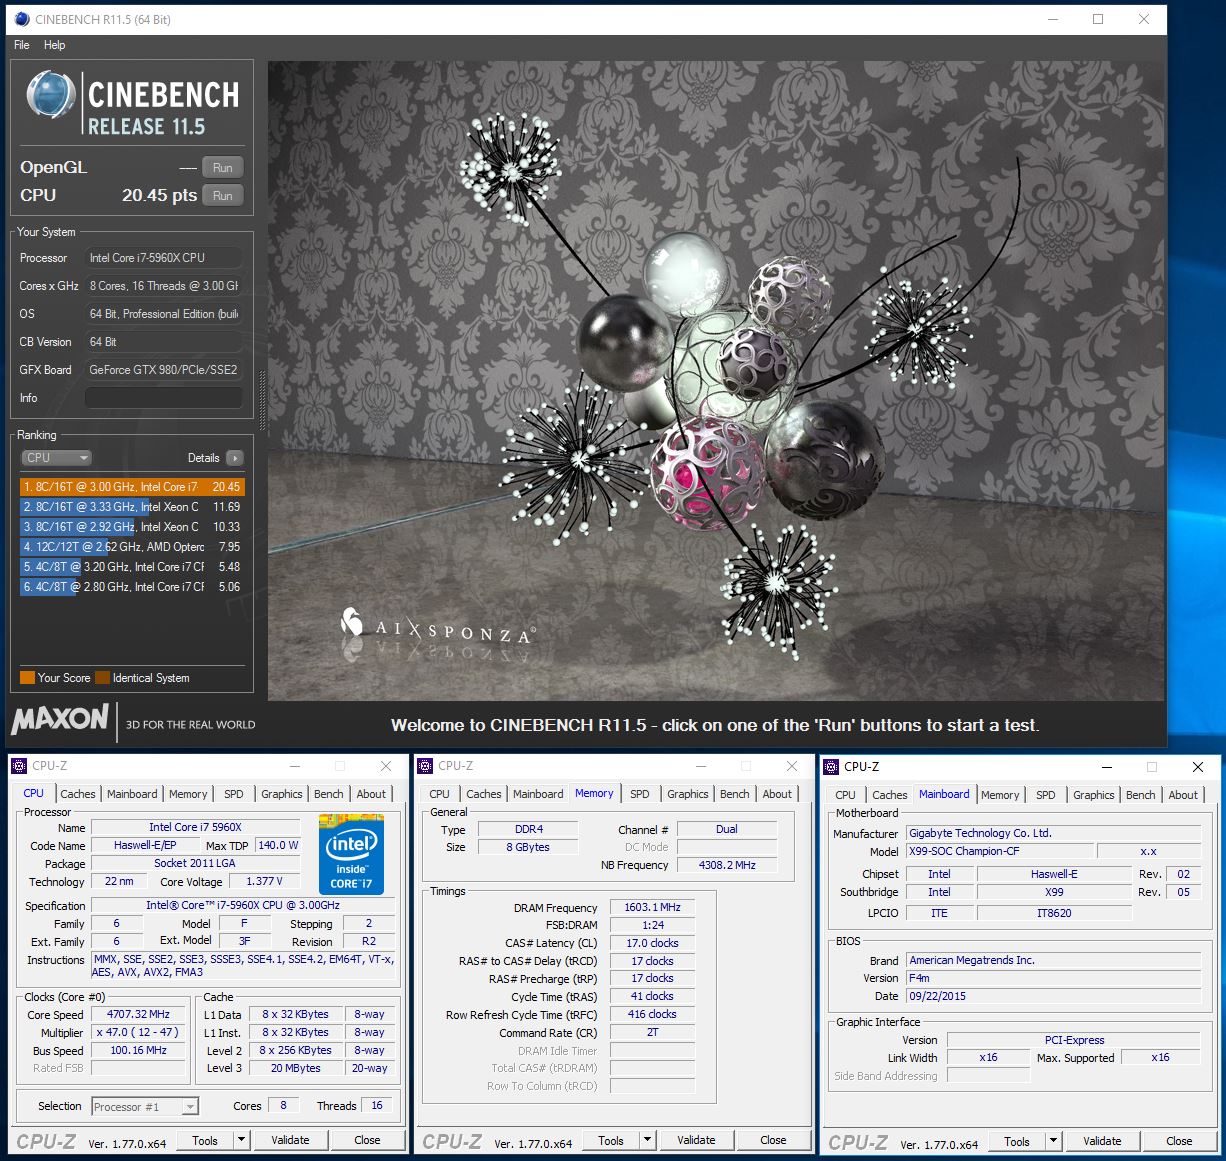Click the BIOS date 09/22/2015
The height and width of the screenshot is (1161, 1226).
point(1054,996)
